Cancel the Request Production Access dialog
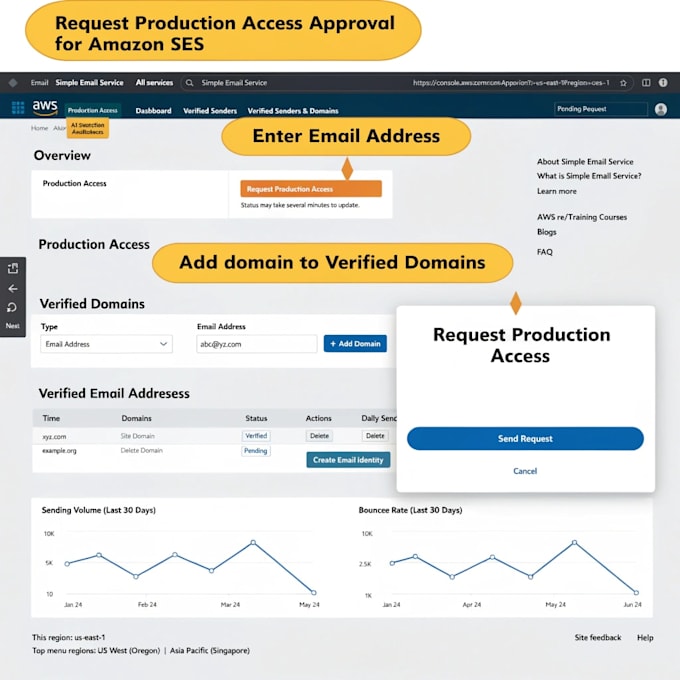 pos(525,471)
